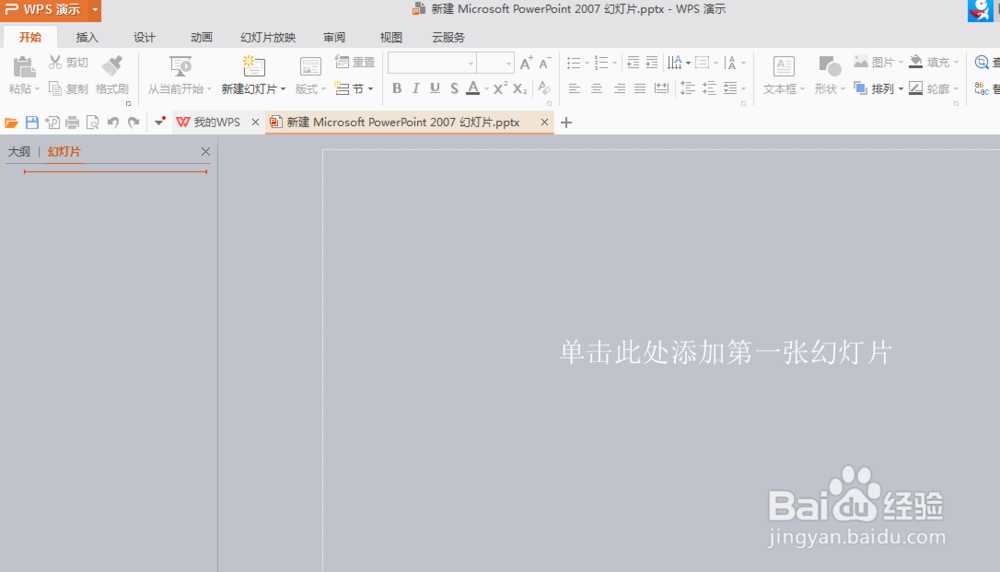This screenshot has width=1000, height=572.
Task: Open the Review (审阅) ribbon tab
Action: (334, 38)
